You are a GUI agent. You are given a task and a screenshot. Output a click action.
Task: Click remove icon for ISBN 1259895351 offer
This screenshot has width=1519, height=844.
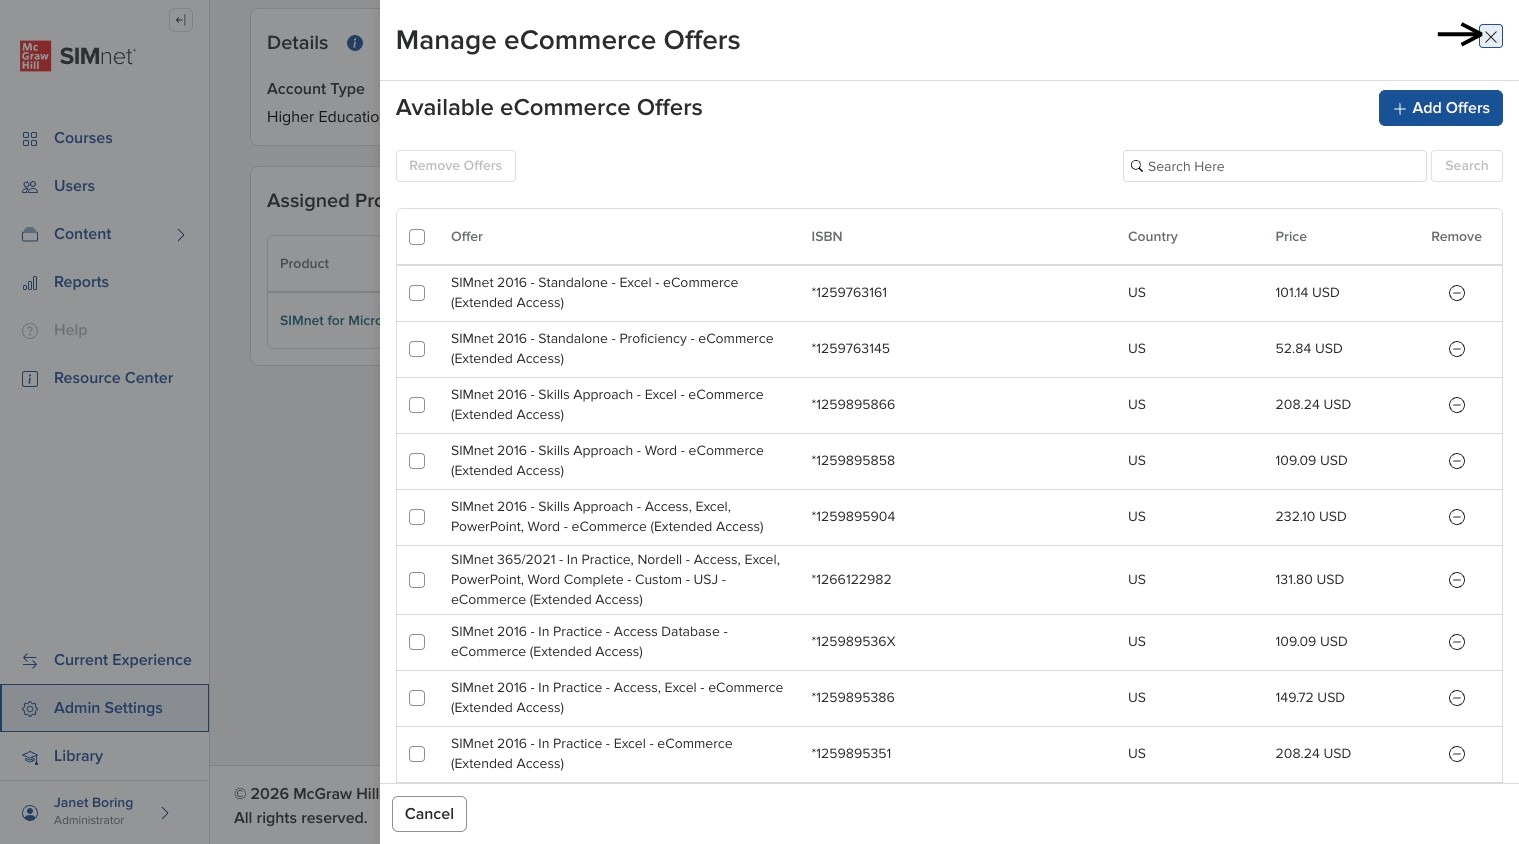(x=1457, y=754)
